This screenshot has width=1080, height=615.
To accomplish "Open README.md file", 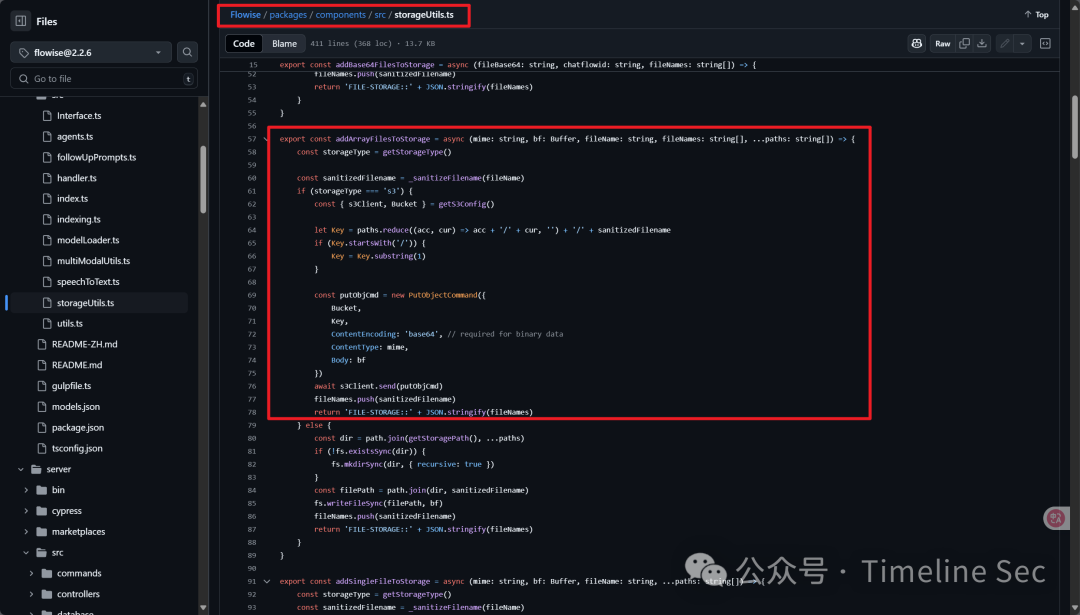I will (x=77, y=364).
